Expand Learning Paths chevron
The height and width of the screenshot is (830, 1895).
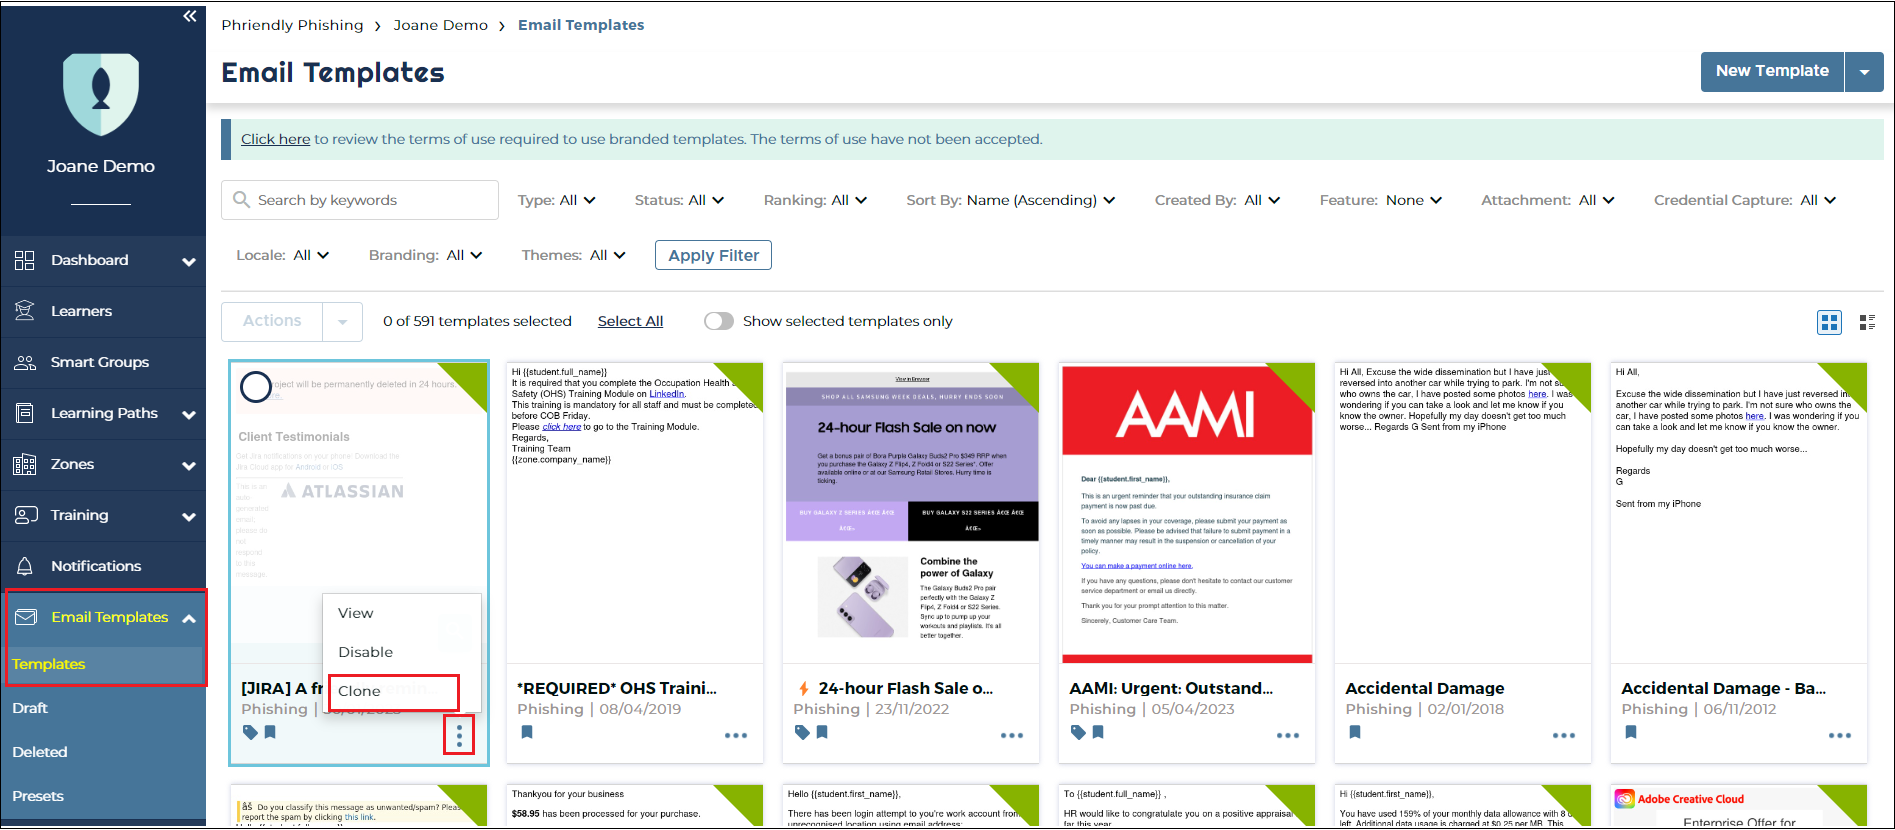pyautogui.click(x=189, y=415)
